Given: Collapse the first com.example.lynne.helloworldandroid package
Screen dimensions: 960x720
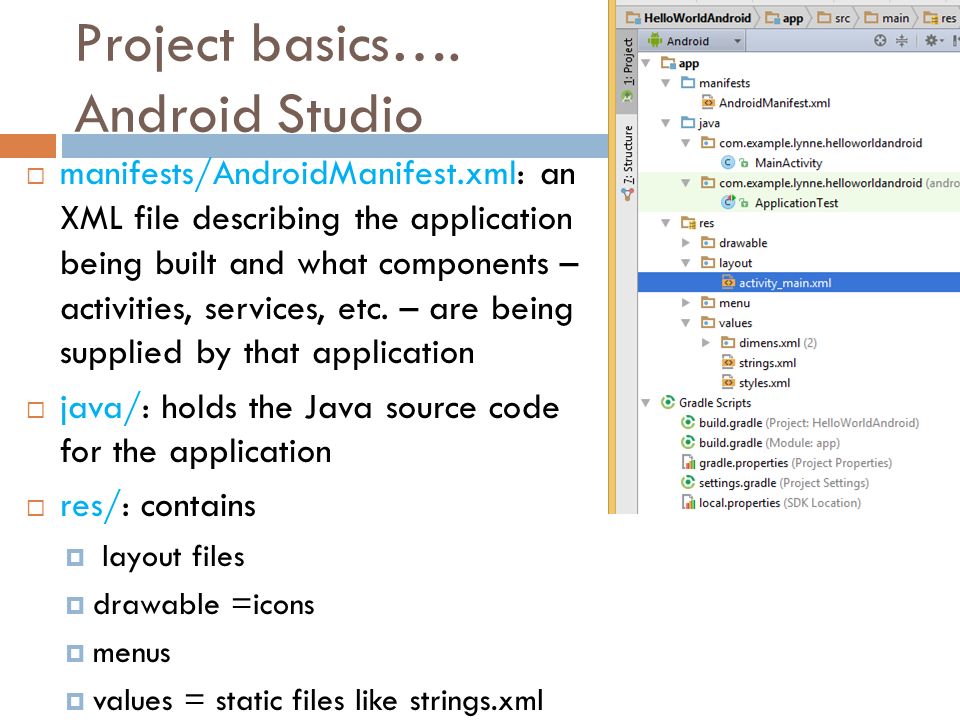Looking at the screenshot, I should [x=686, y=143].
